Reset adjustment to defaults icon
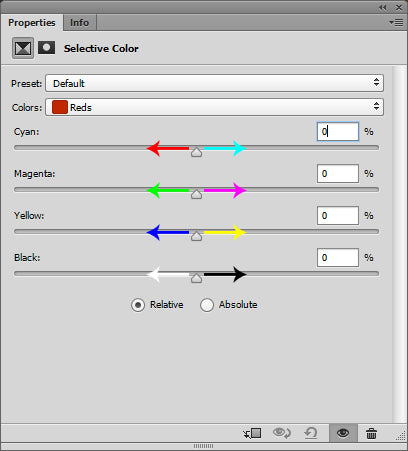The height and width of the screenshot is (451, 408). tap(311, 433)
